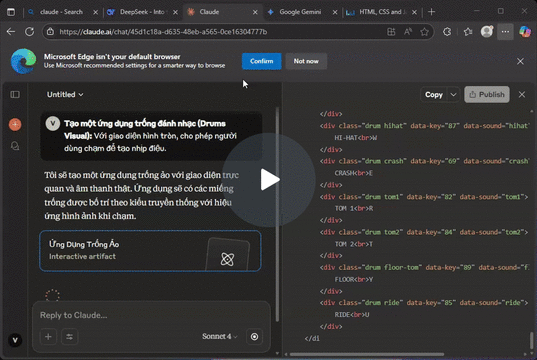Click Not now in the Edge banner
The image size is (537, 360).
click(306, 61)
